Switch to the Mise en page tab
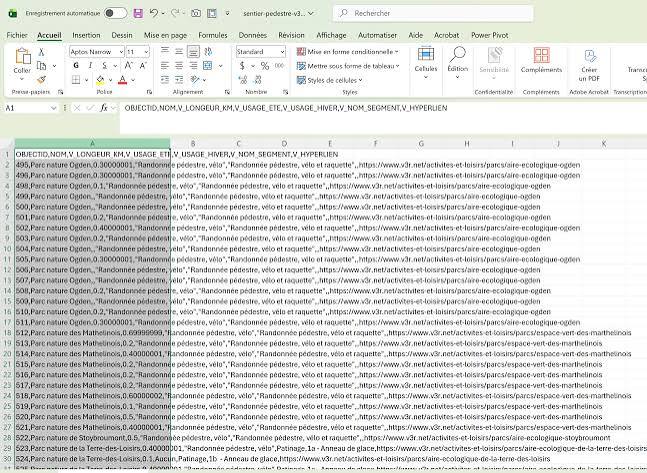The height and width of the screenshot is (473, 647). click(x=165, y=35)
